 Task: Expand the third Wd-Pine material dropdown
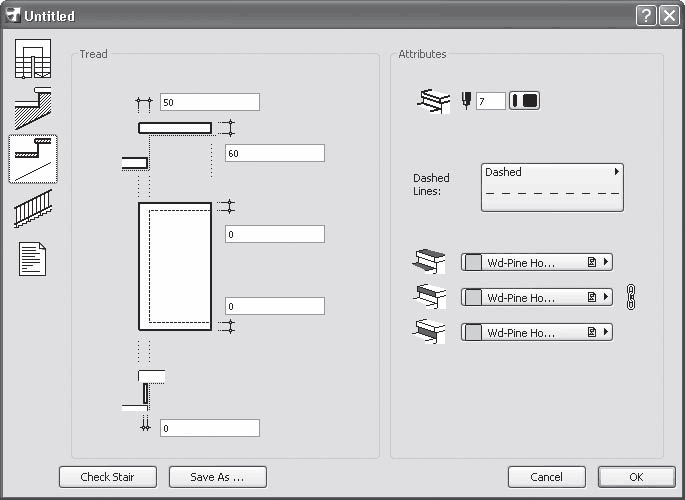pos(536,332)
